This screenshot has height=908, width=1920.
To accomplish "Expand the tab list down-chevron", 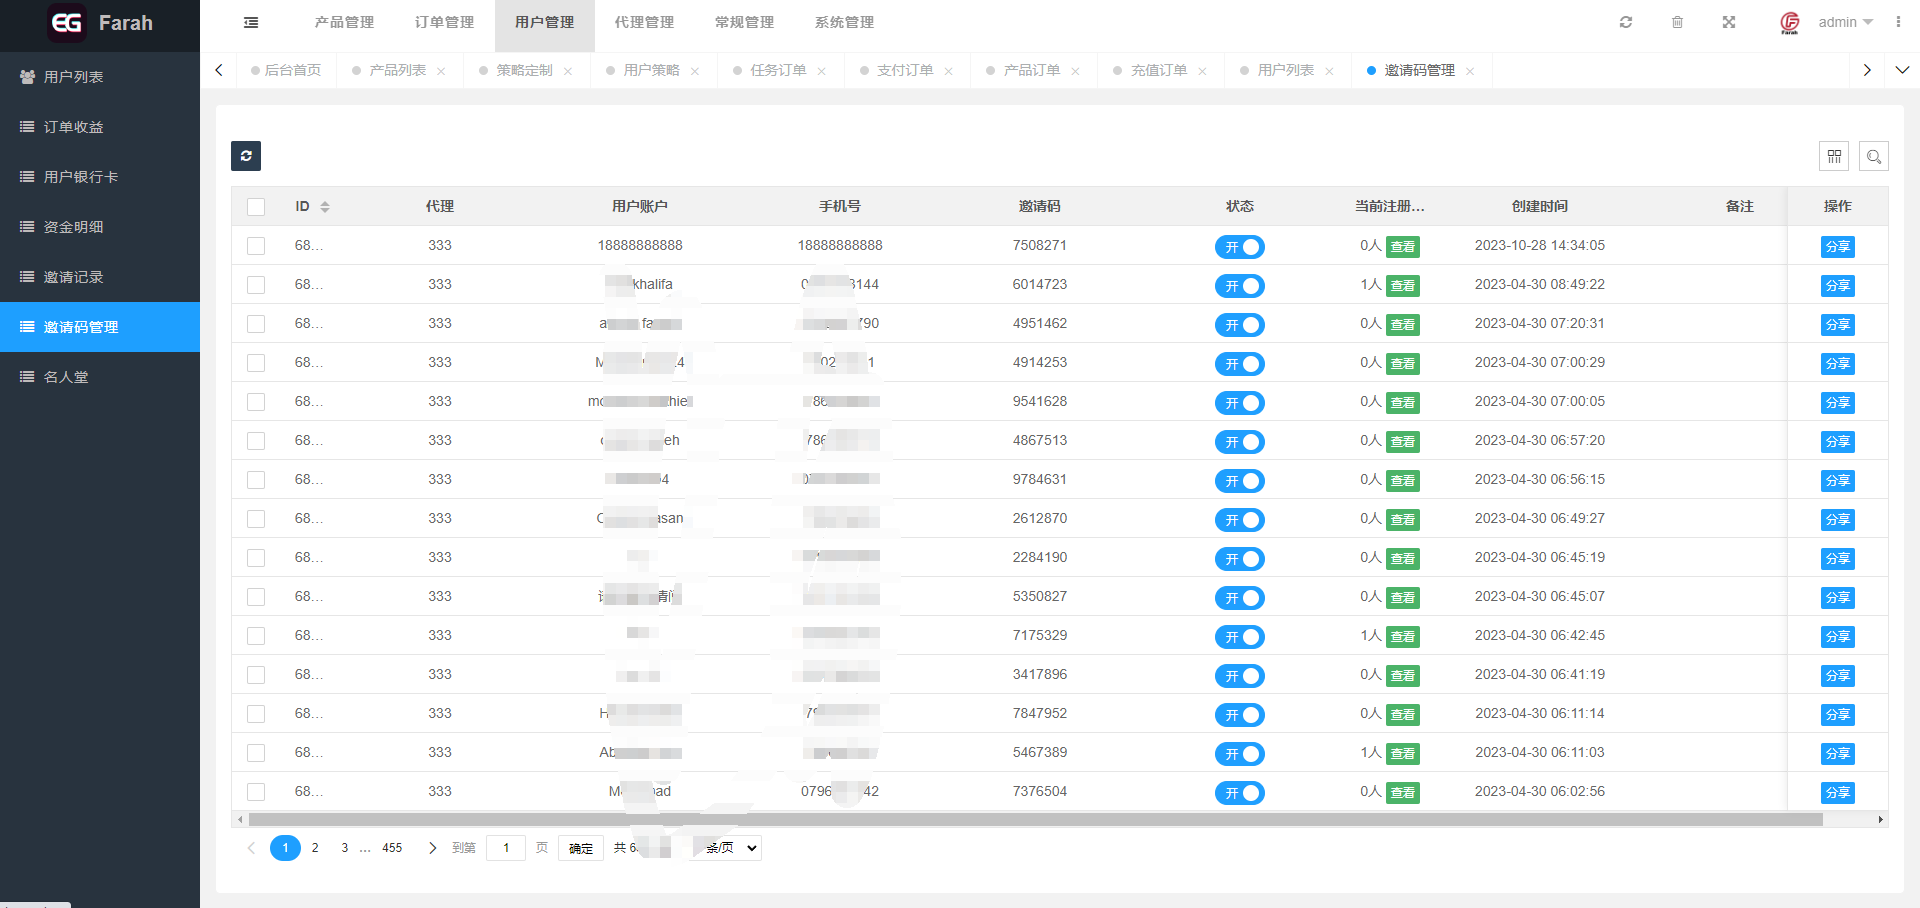I will (1902, 70).
